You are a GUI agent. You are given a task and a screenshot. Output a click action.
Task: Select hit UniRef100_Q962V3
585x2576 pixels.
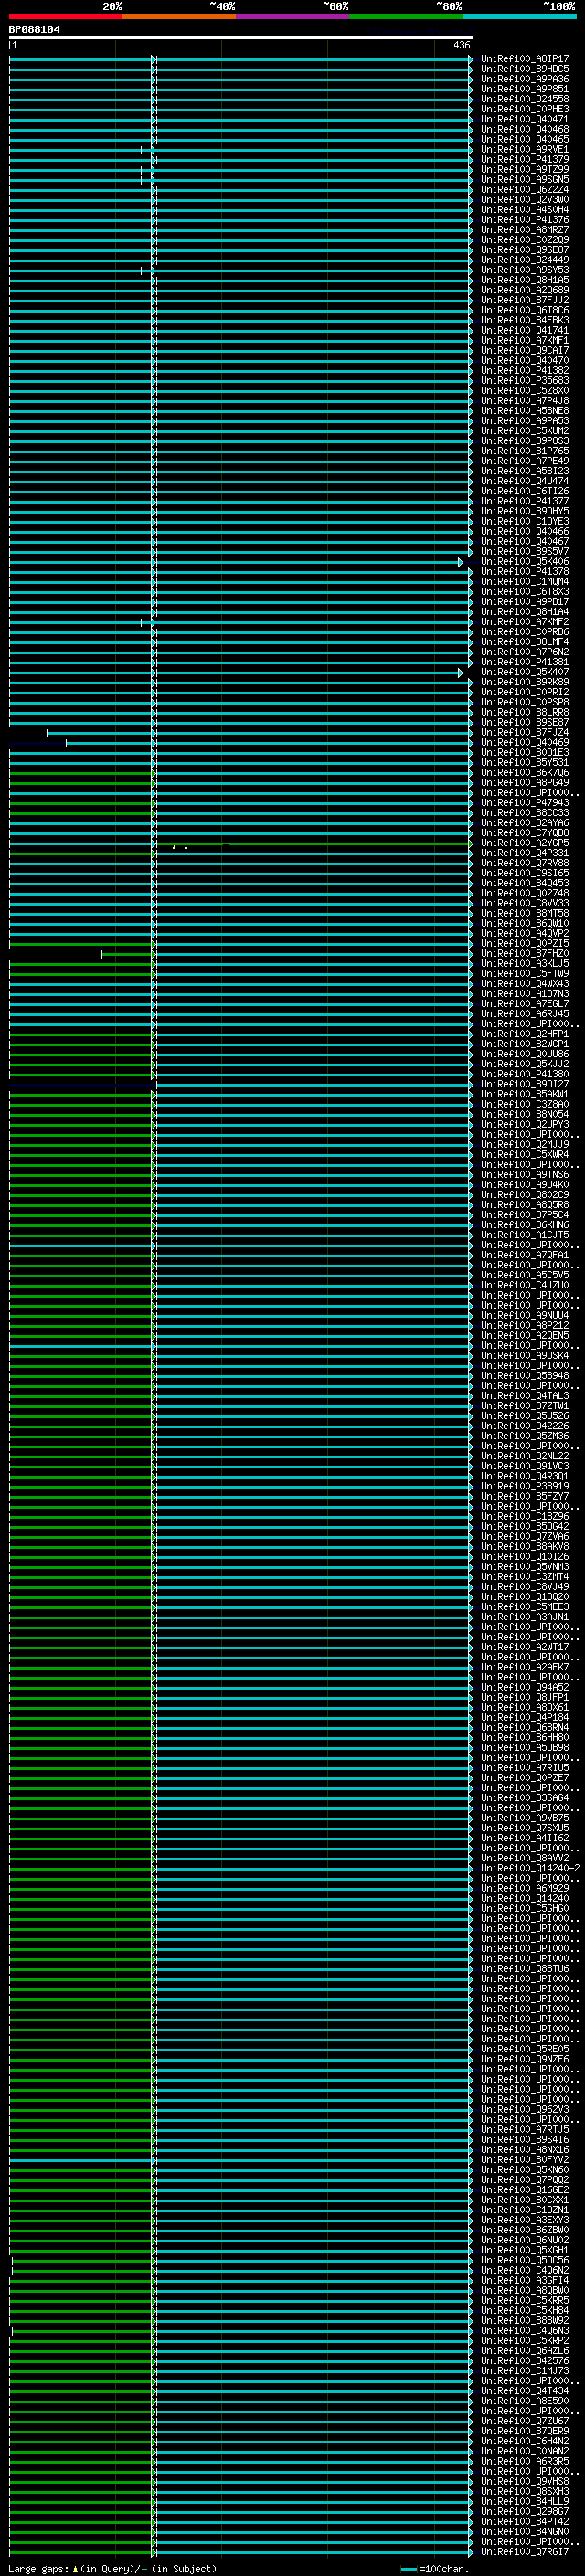point(524,2109)
